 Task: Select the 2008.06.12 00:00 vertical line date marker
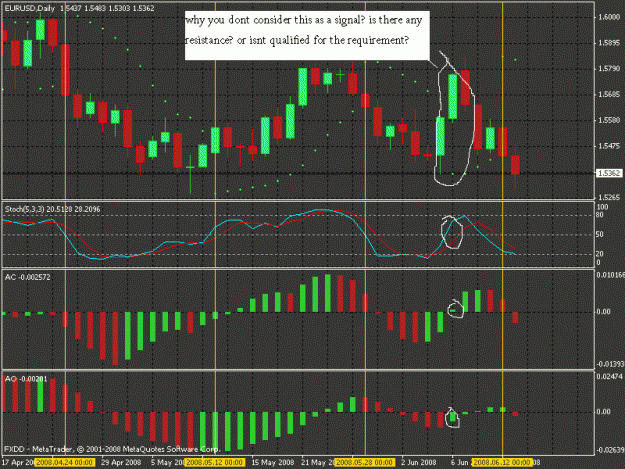tap(503, 463)
